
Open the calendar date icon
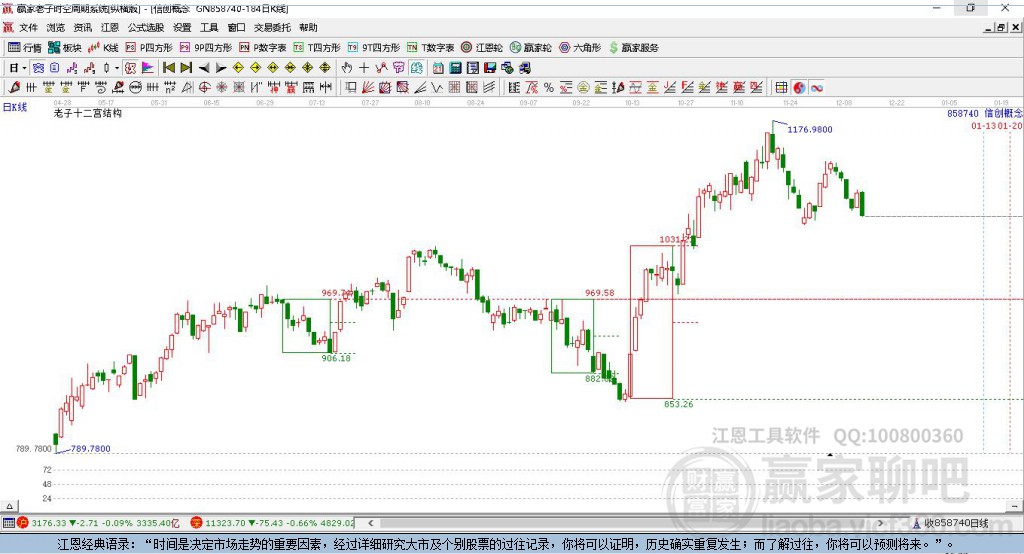pyautogui.click(x=438, y=68)
